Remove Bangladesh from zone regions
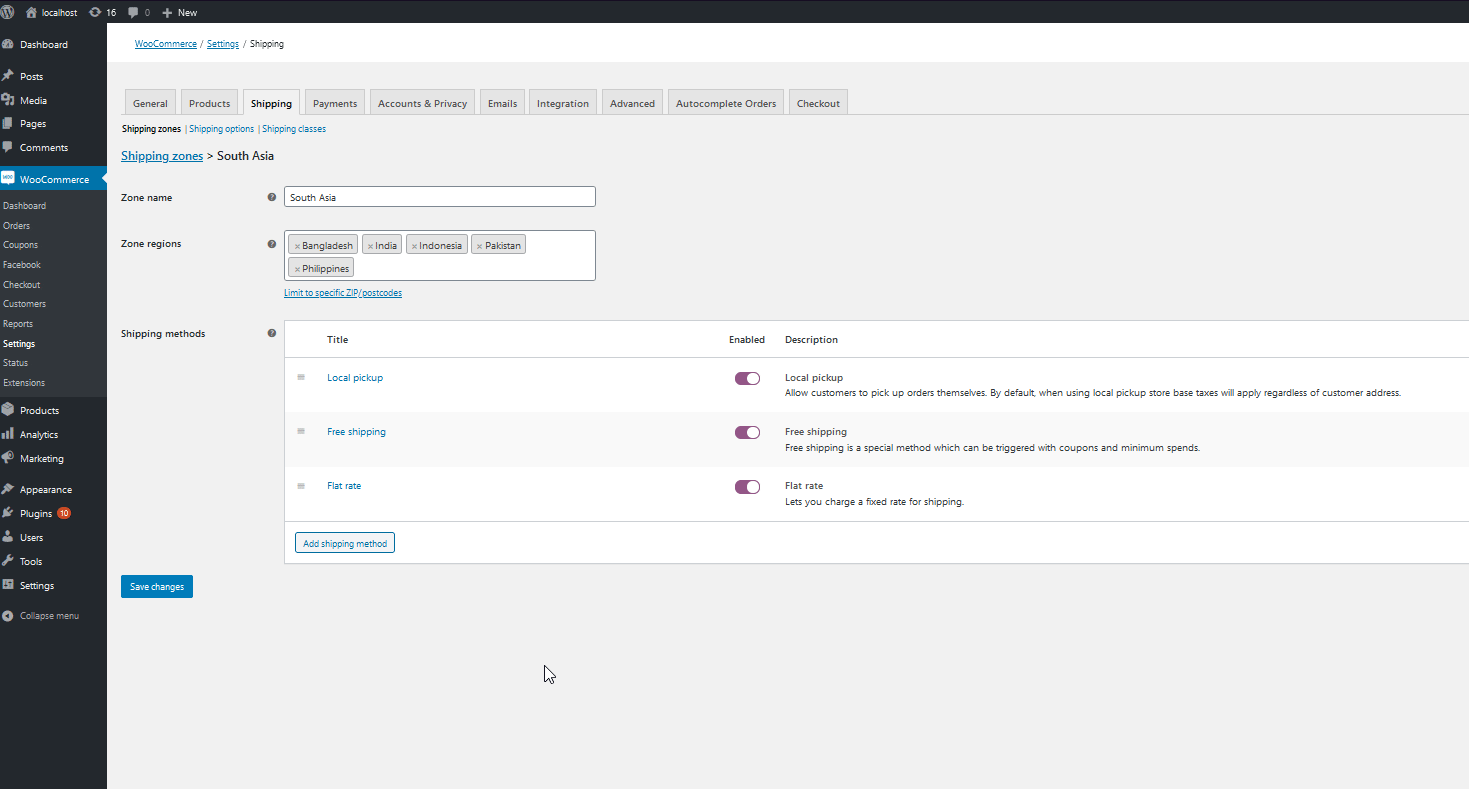 coord(297,246)
